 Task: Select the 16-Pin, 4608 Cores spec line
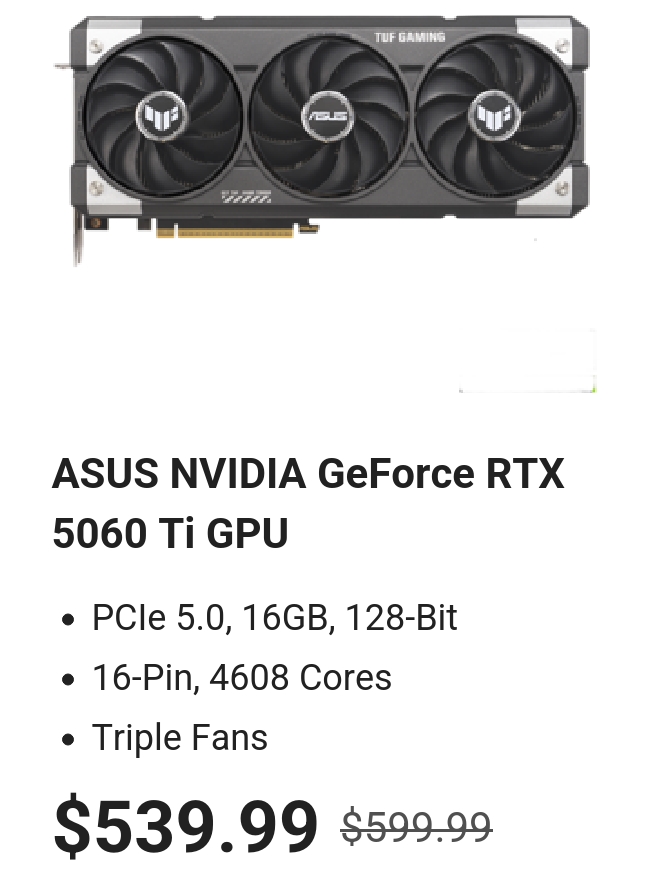pos(242,677)
